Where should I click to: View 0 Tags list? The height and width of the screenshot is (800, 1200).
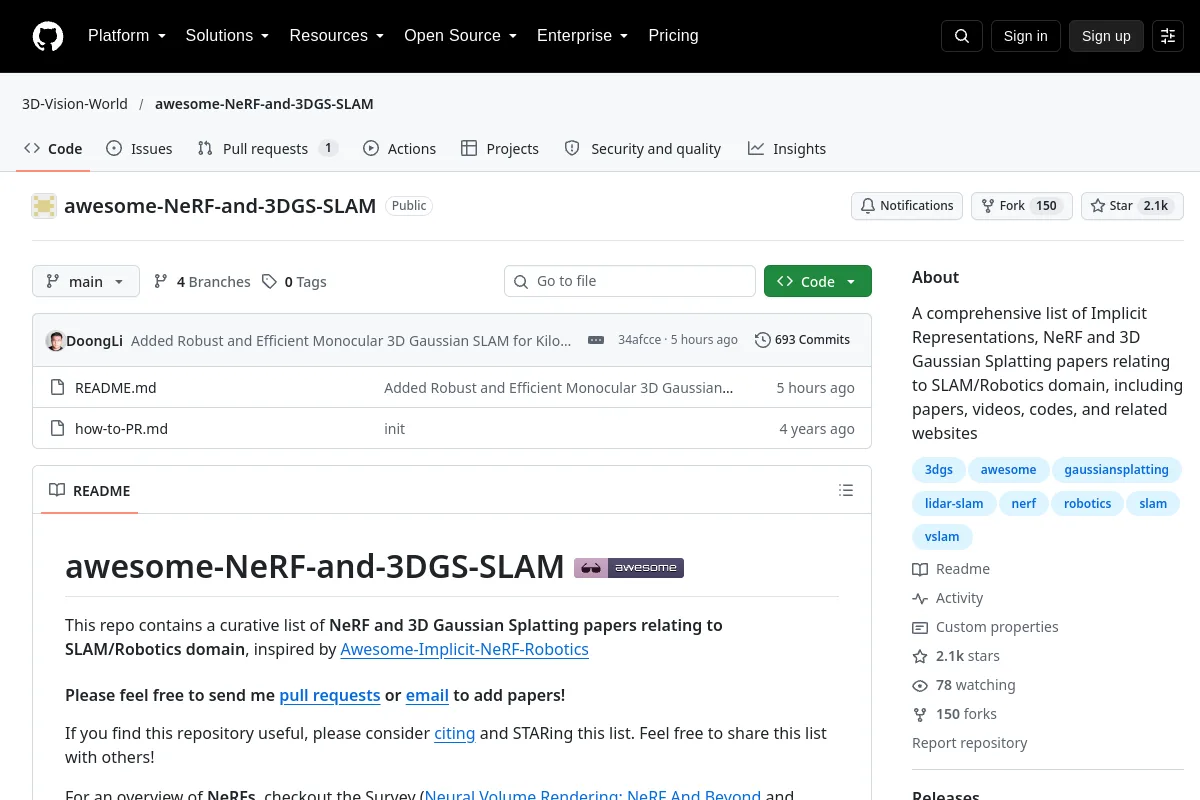click(x=294, y=282)
